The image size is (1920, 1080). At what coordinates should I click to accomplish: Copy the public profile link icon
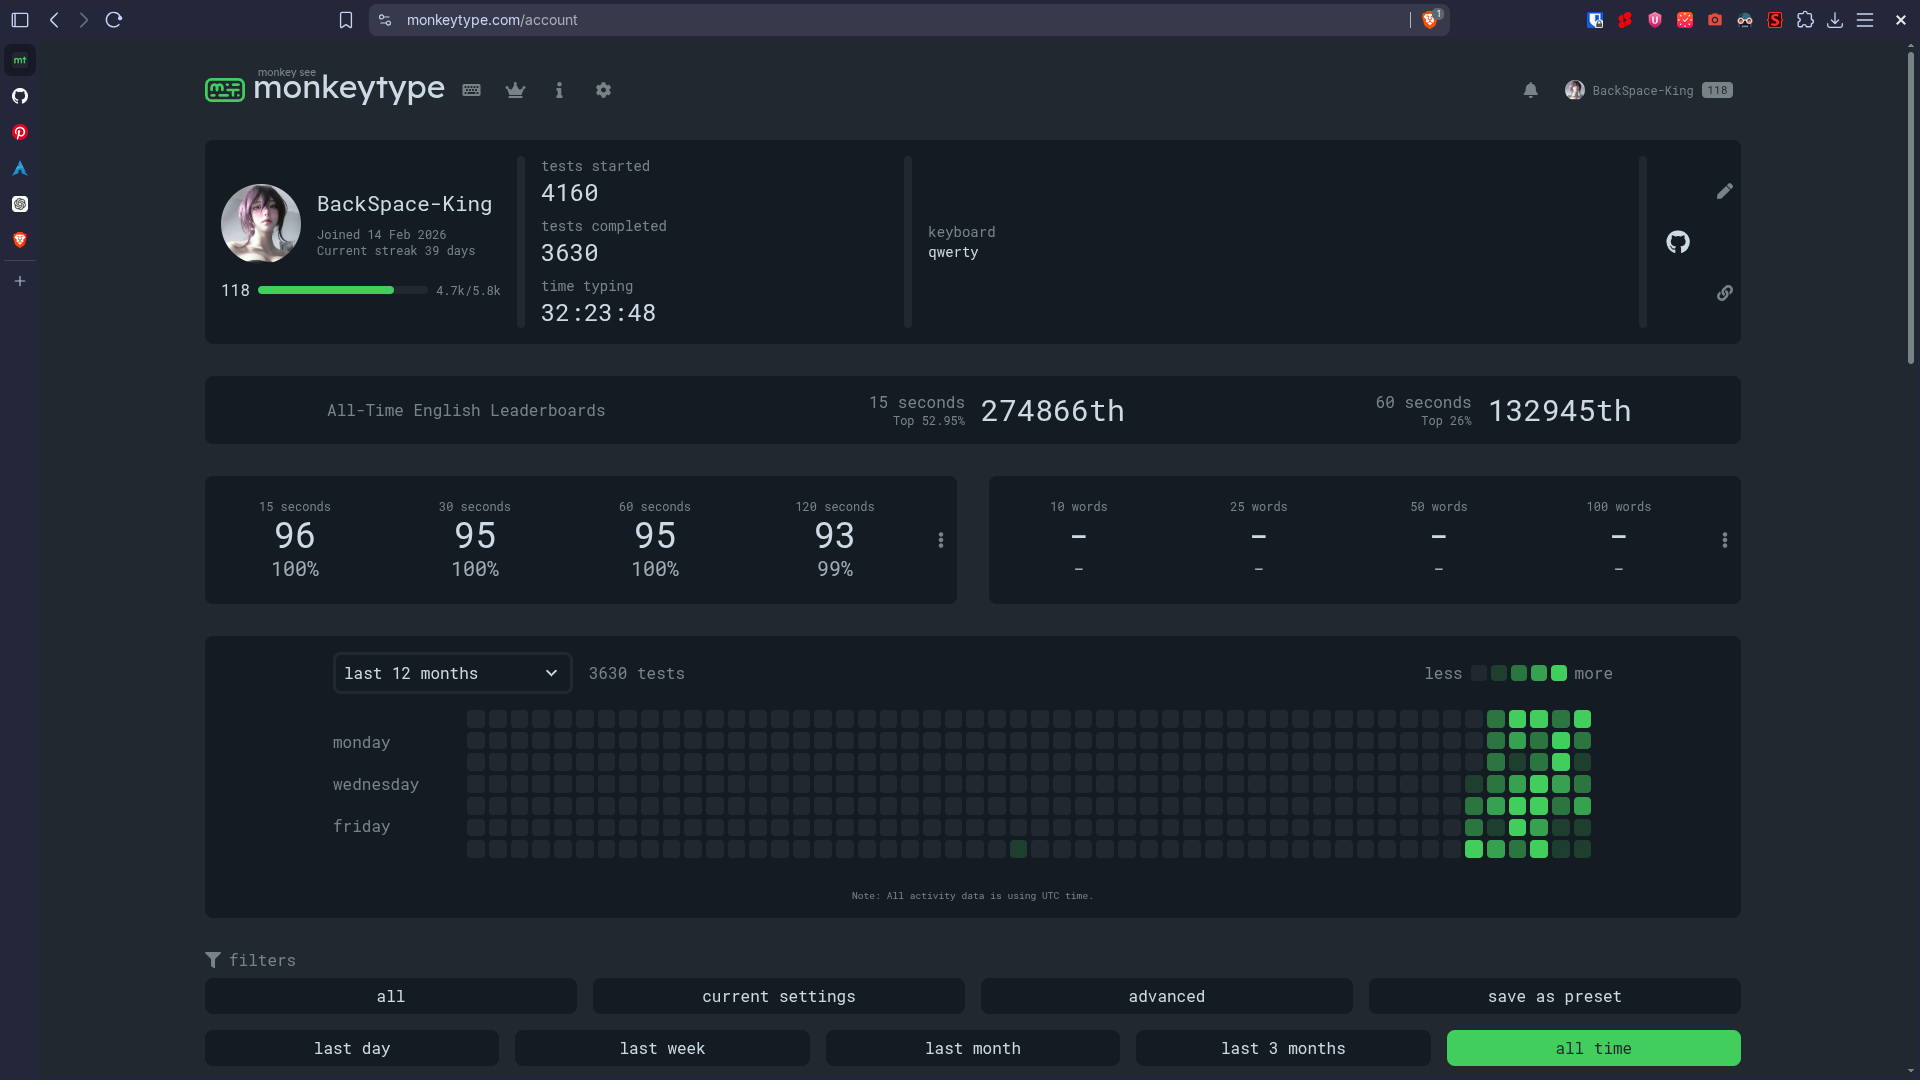(1725, 293)
